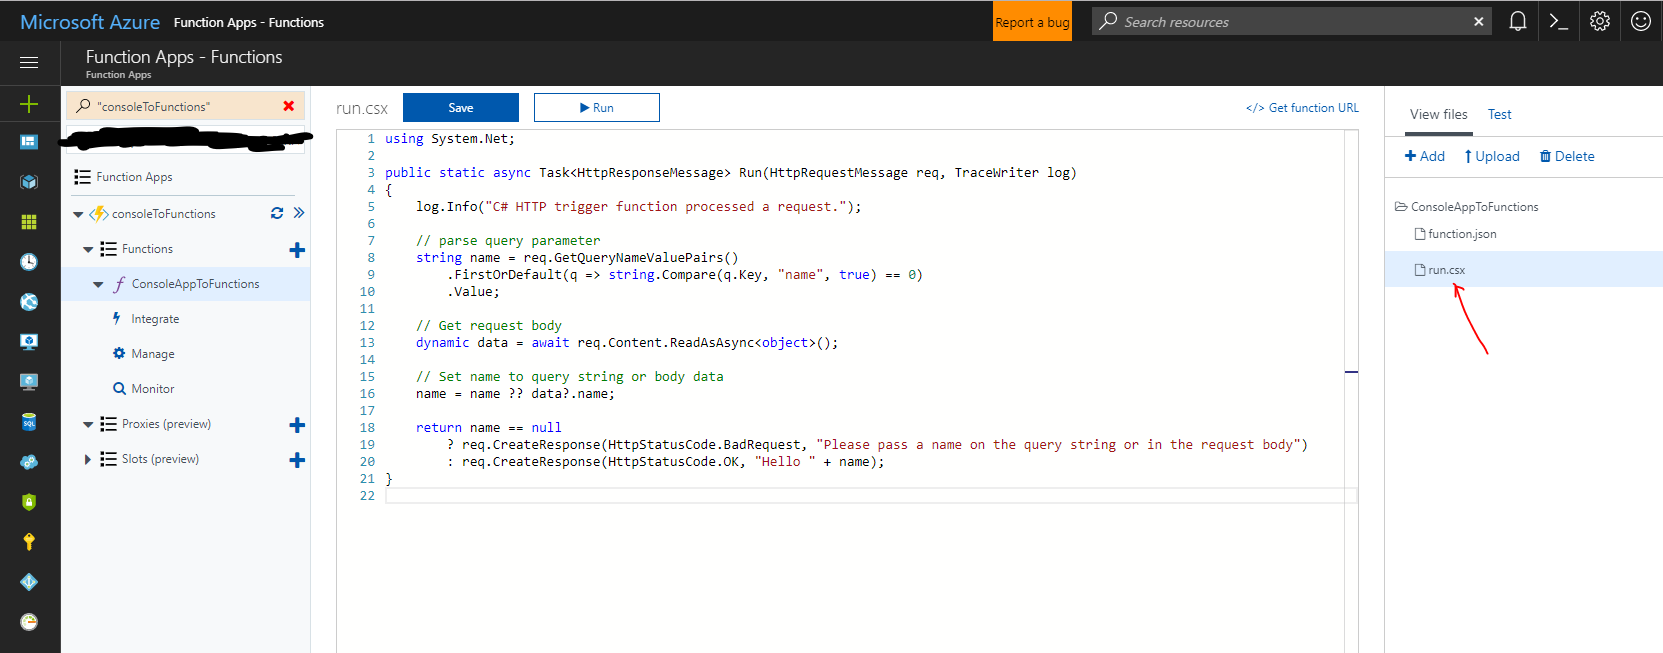Delete the selected file with Delete button

pyautogui.click(x=1567, y=156)
